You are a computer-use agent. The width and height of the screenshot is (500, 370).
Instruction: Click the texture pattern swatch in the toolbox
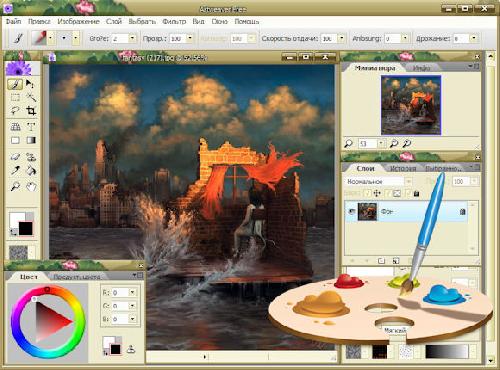point(18,253)
